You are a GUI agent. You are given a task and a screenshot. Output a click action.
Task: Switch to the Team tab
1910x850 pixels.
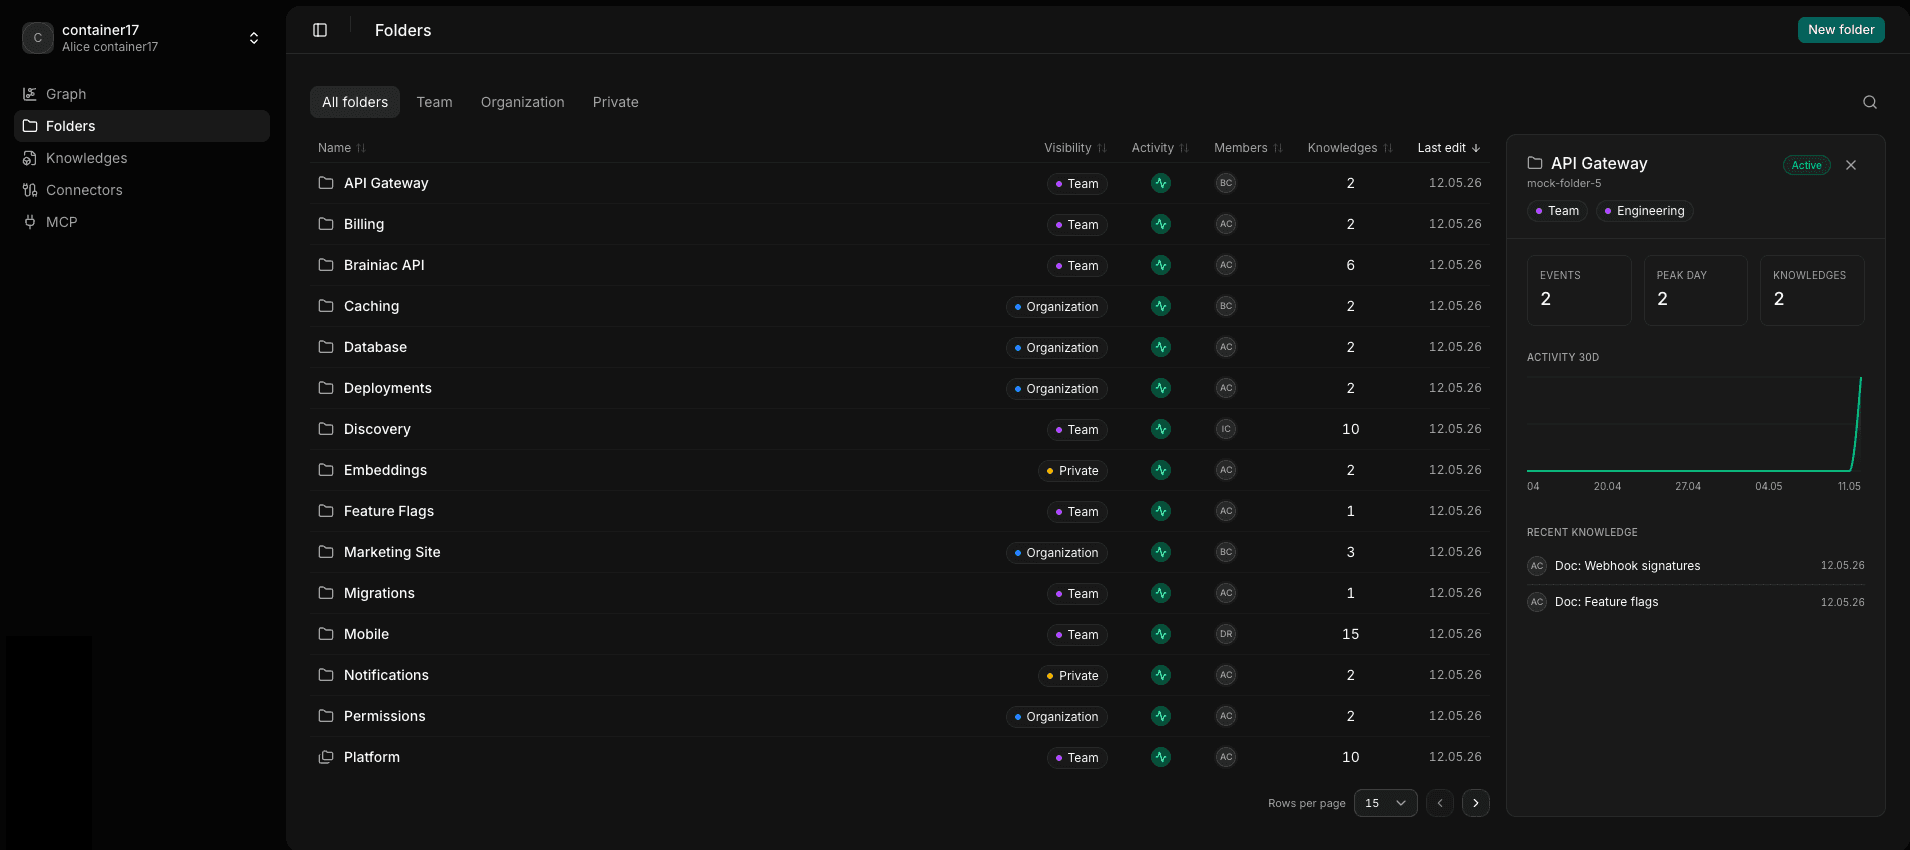tap(434, 102)
